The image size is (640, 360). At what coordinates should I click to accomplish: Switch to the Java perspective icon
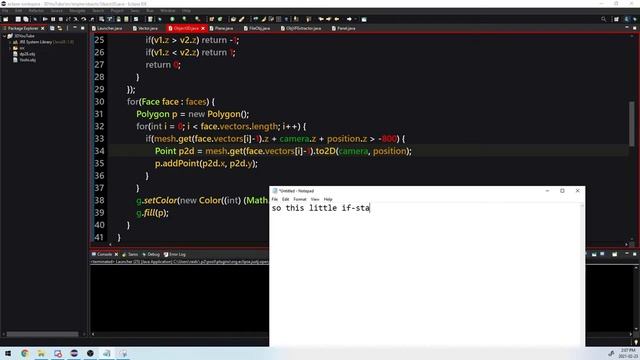pos(628,19)
